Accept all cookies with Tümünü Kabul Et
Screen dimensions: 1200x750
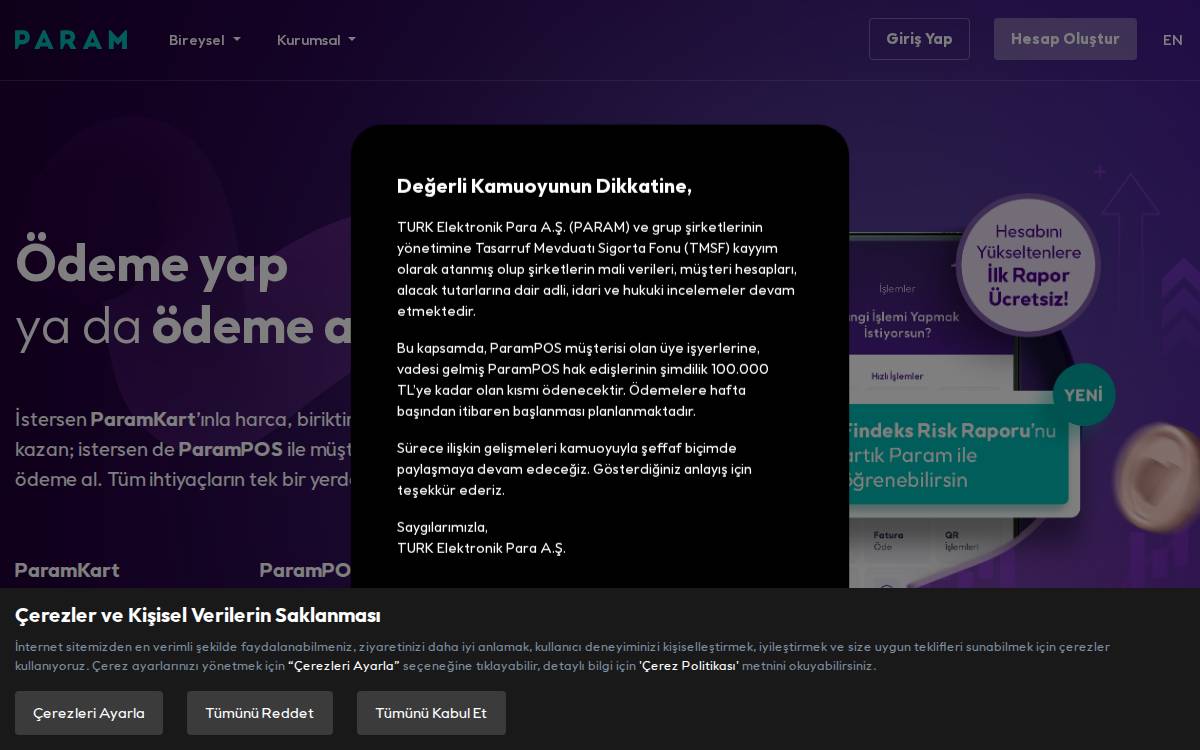[x=431, y=713]
